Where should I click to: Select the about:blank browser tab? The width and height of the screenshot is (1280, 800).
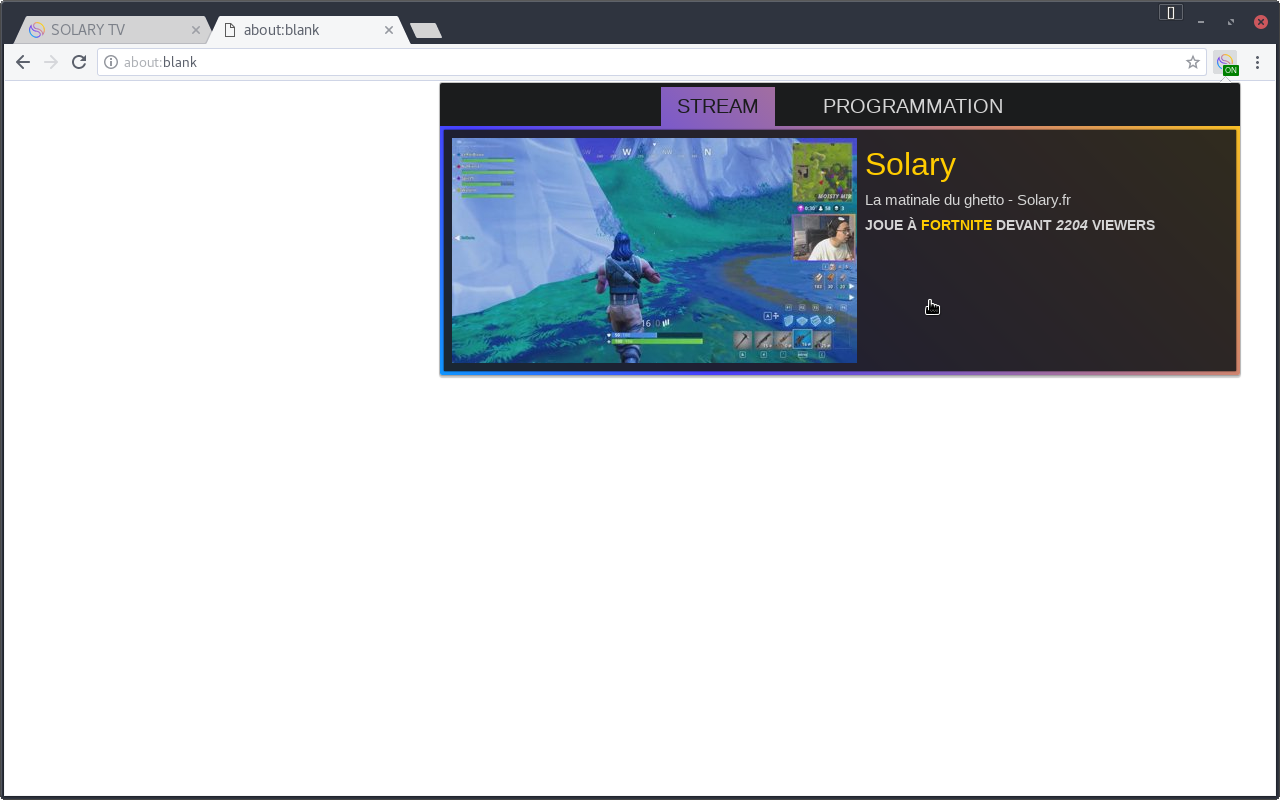coord(306,30)
